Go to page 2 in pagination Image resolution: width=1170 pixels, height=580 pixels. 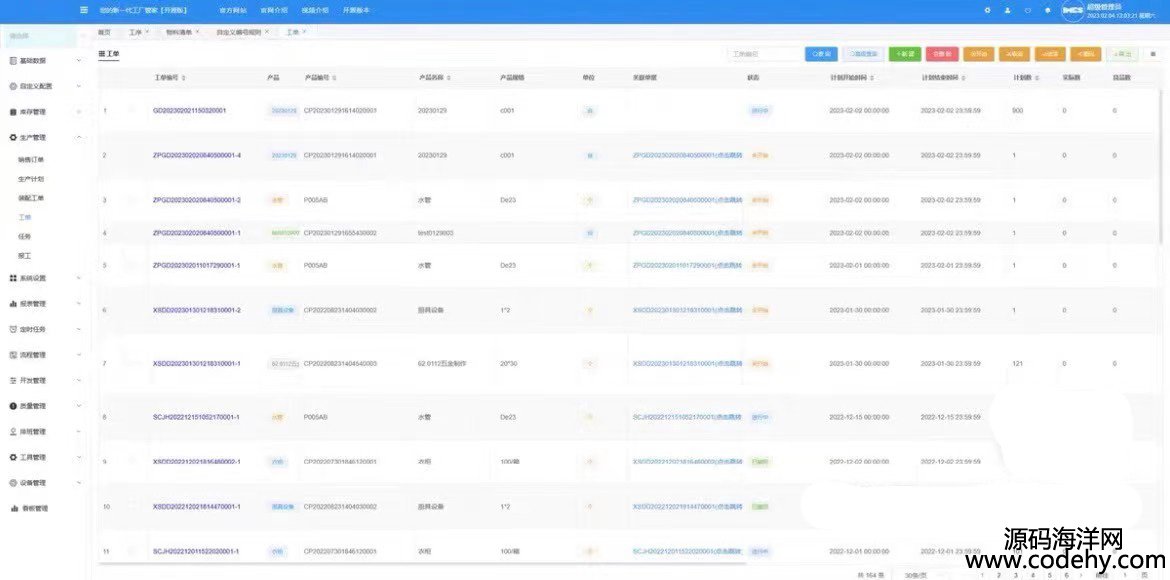pyautogui.click(x=999, y=576)
